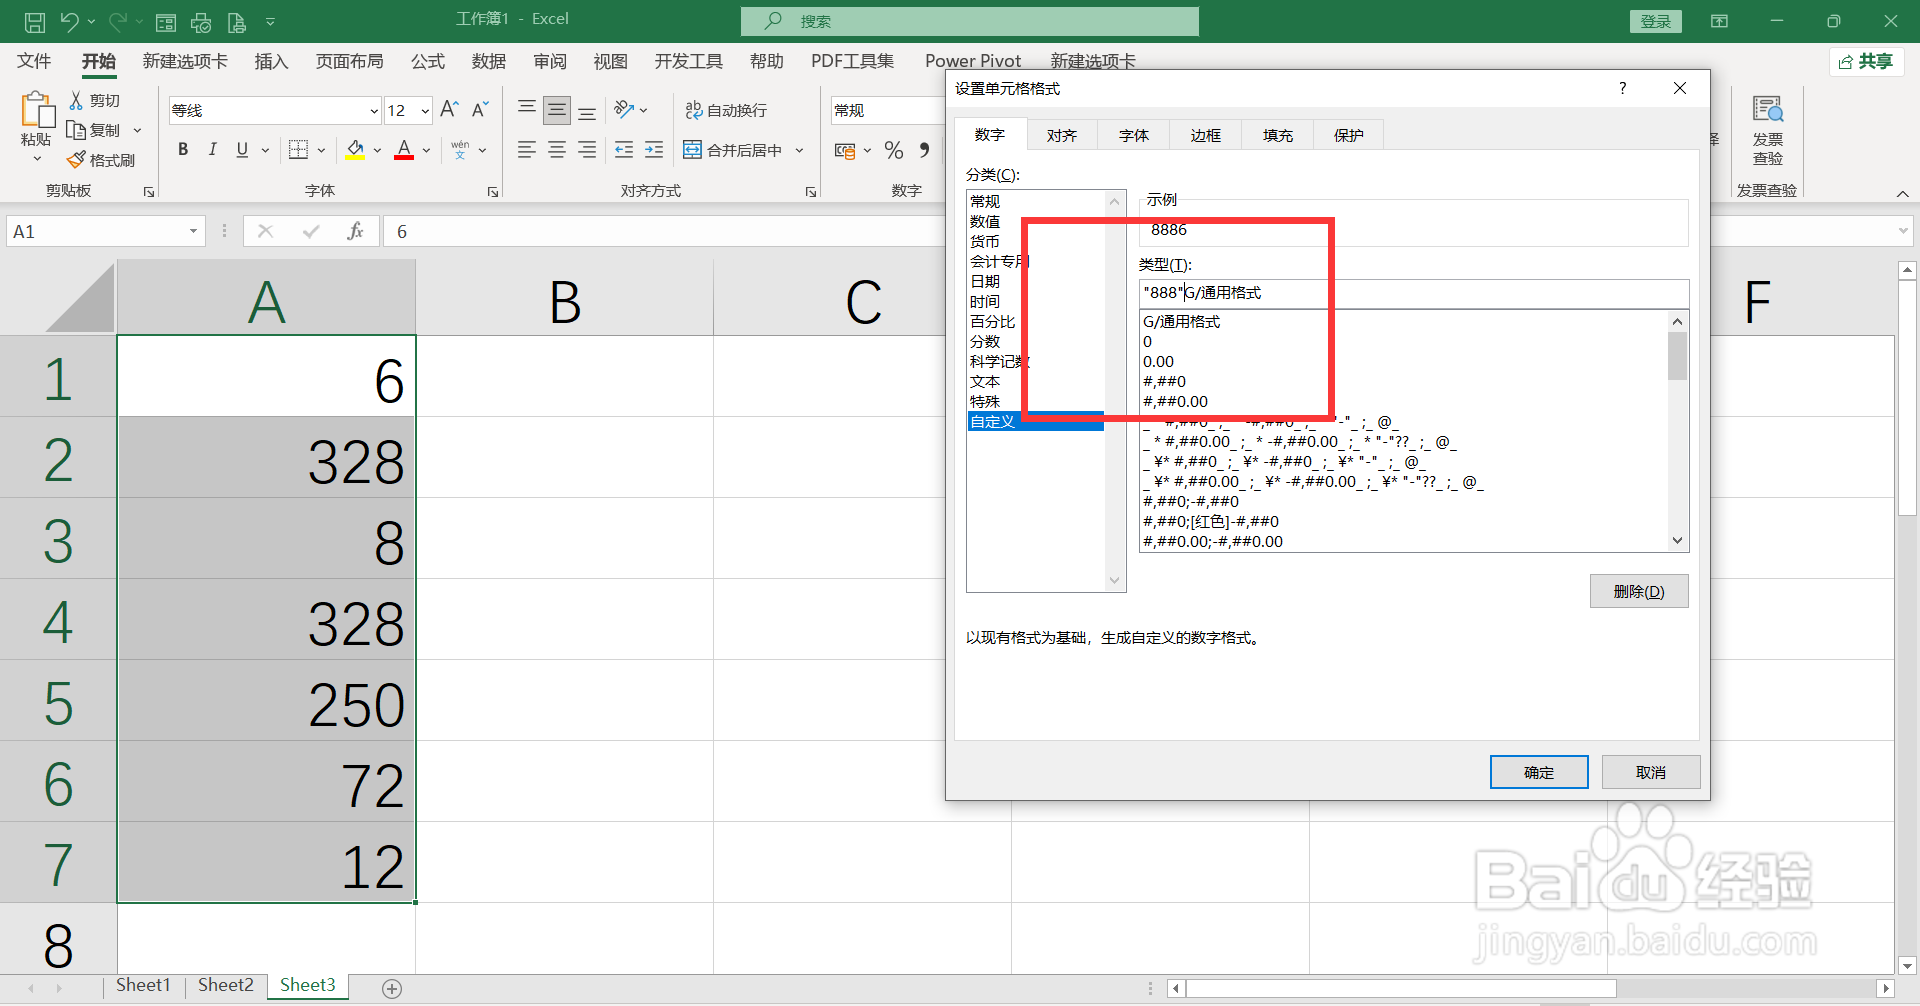Screen dimensions: 1920x1006
Task: Click the dialog help question mark
Action: (1622, 89)
